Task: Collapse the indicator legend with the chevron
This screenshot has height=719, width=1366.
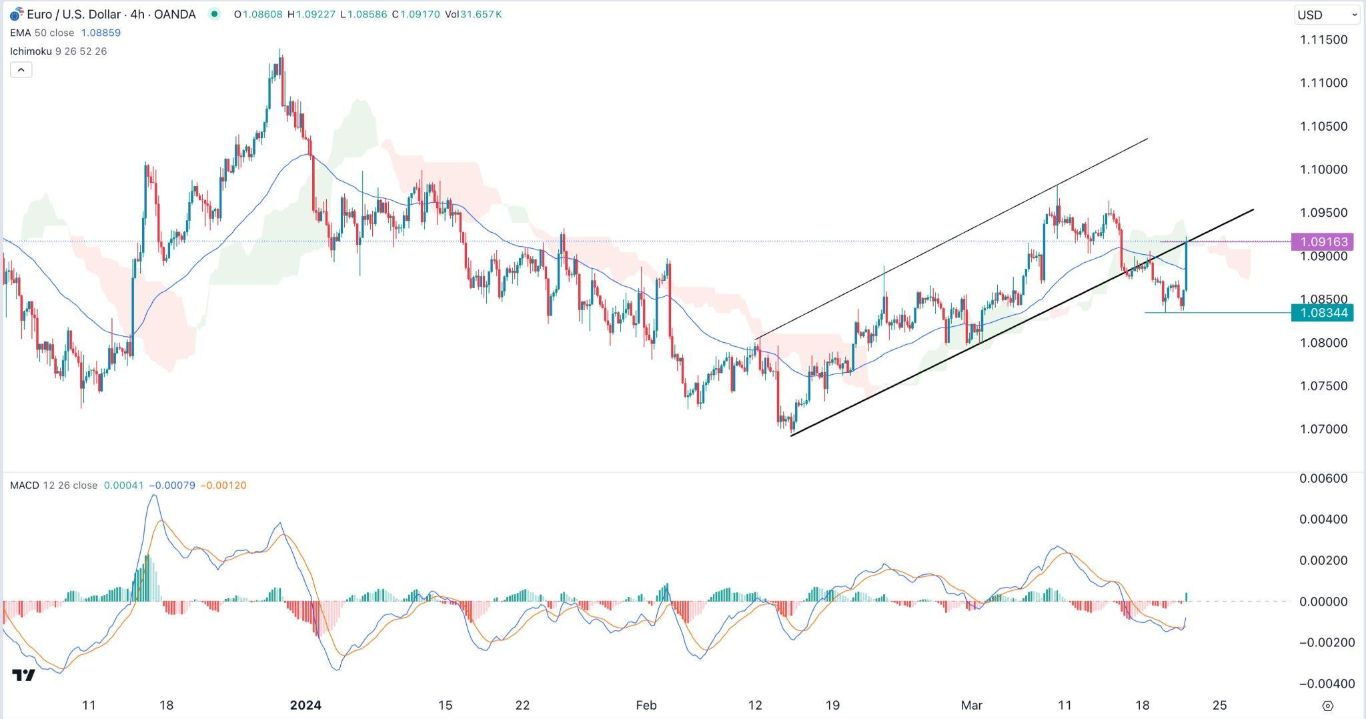Action: pos(20,70)
